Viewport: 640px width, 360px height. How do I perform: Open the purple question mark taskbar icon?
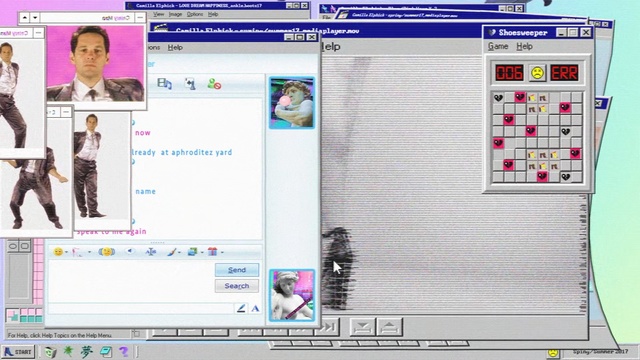123,351
